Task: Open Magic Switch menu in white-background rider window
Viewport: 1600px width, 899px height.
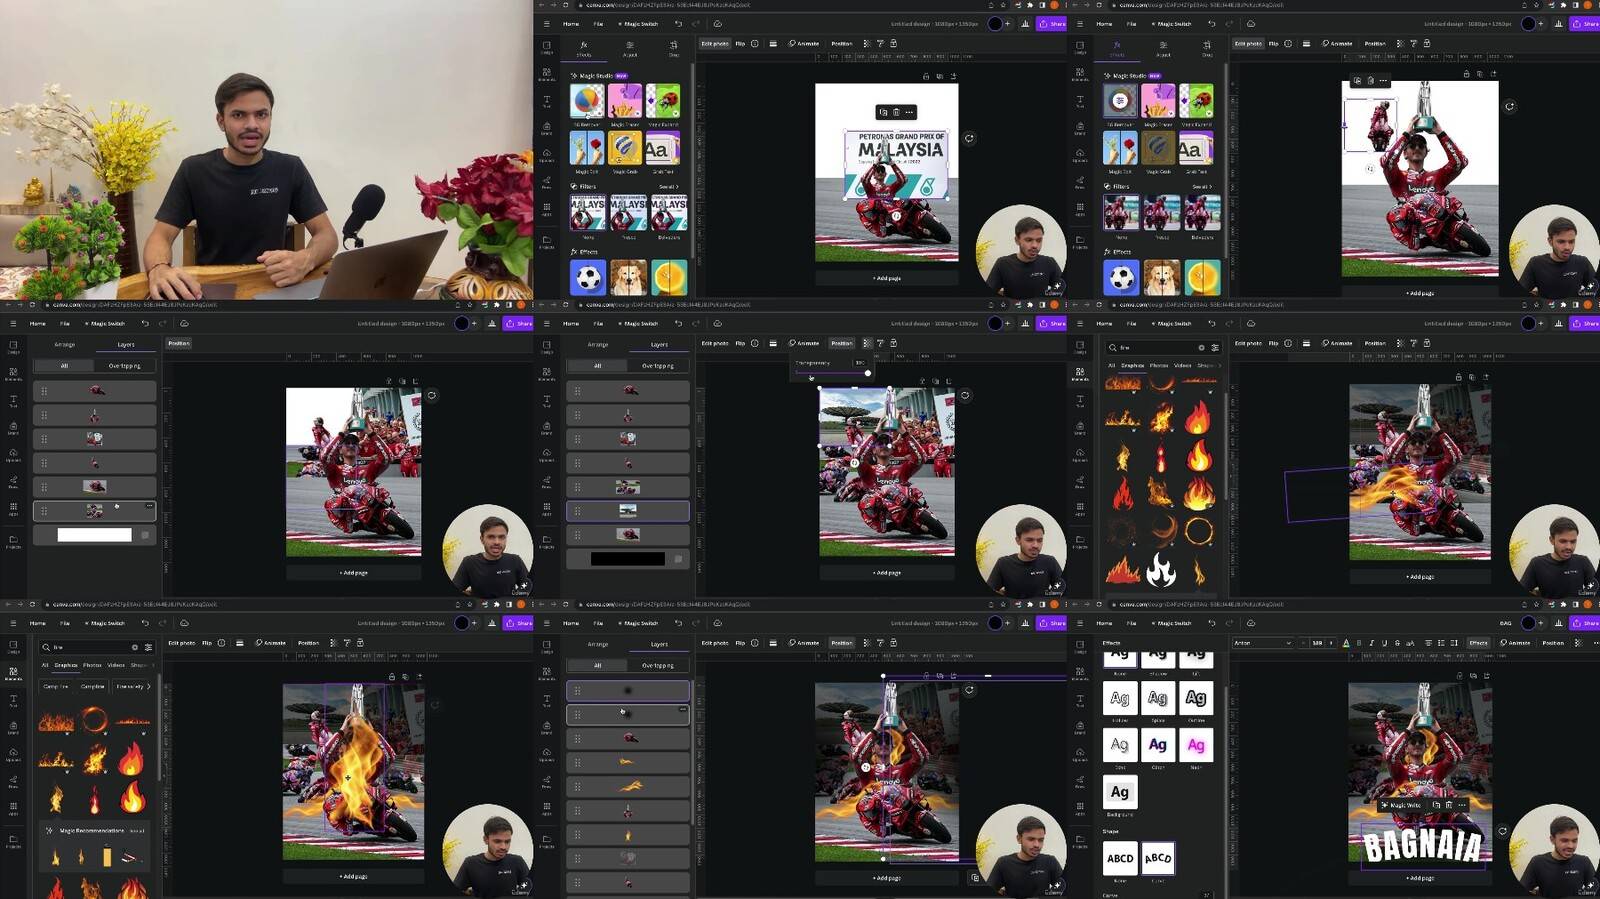Action: coord(1172,24)
